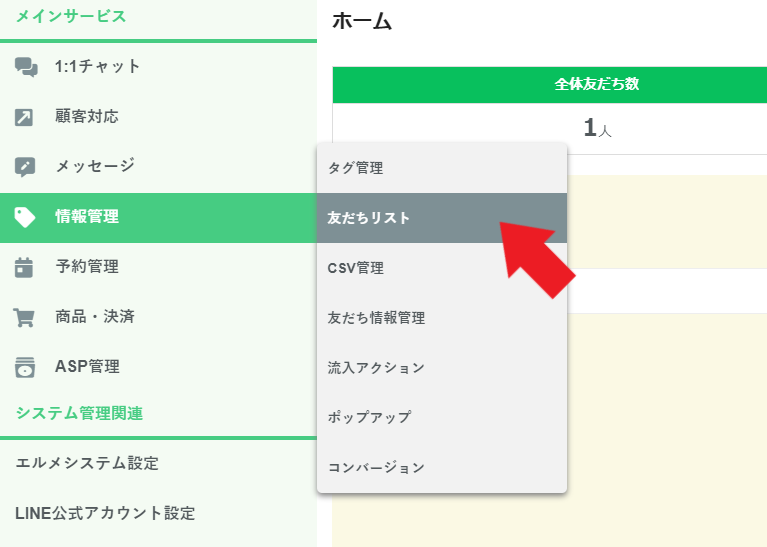Click the 顧客対応 arrow icon
The height and width of the screenshot is (547, 767).
point(25,117)
